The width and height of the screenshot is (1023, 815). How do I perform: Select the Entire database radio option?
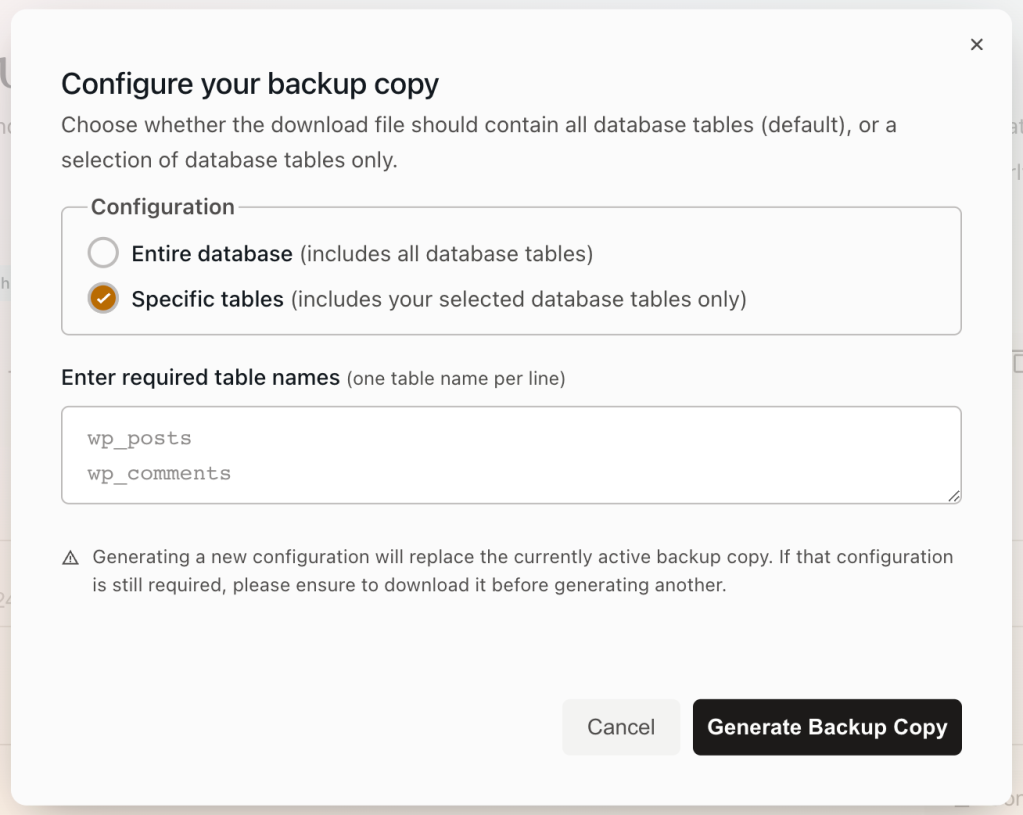[x=103, y=253]
